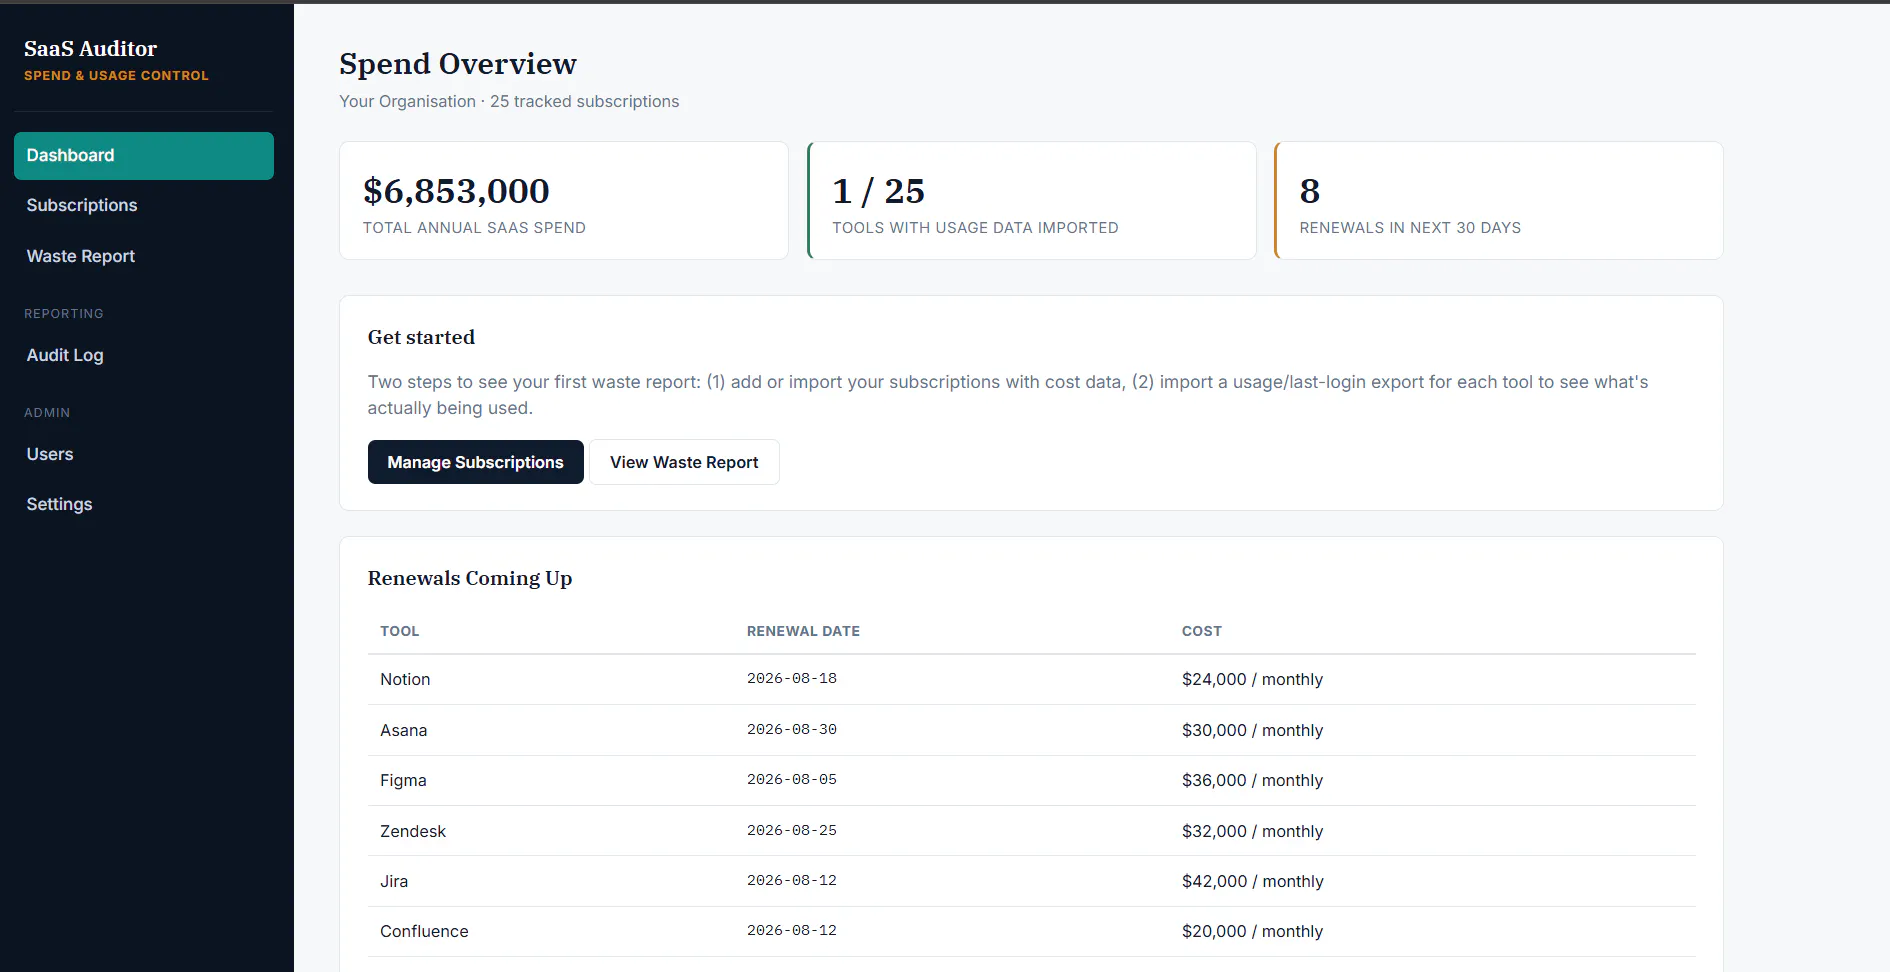Screen dimensions: 1890x972
Task: Click the 'Spend & Usage Control' tagline
Action: (x=116, y=76)
